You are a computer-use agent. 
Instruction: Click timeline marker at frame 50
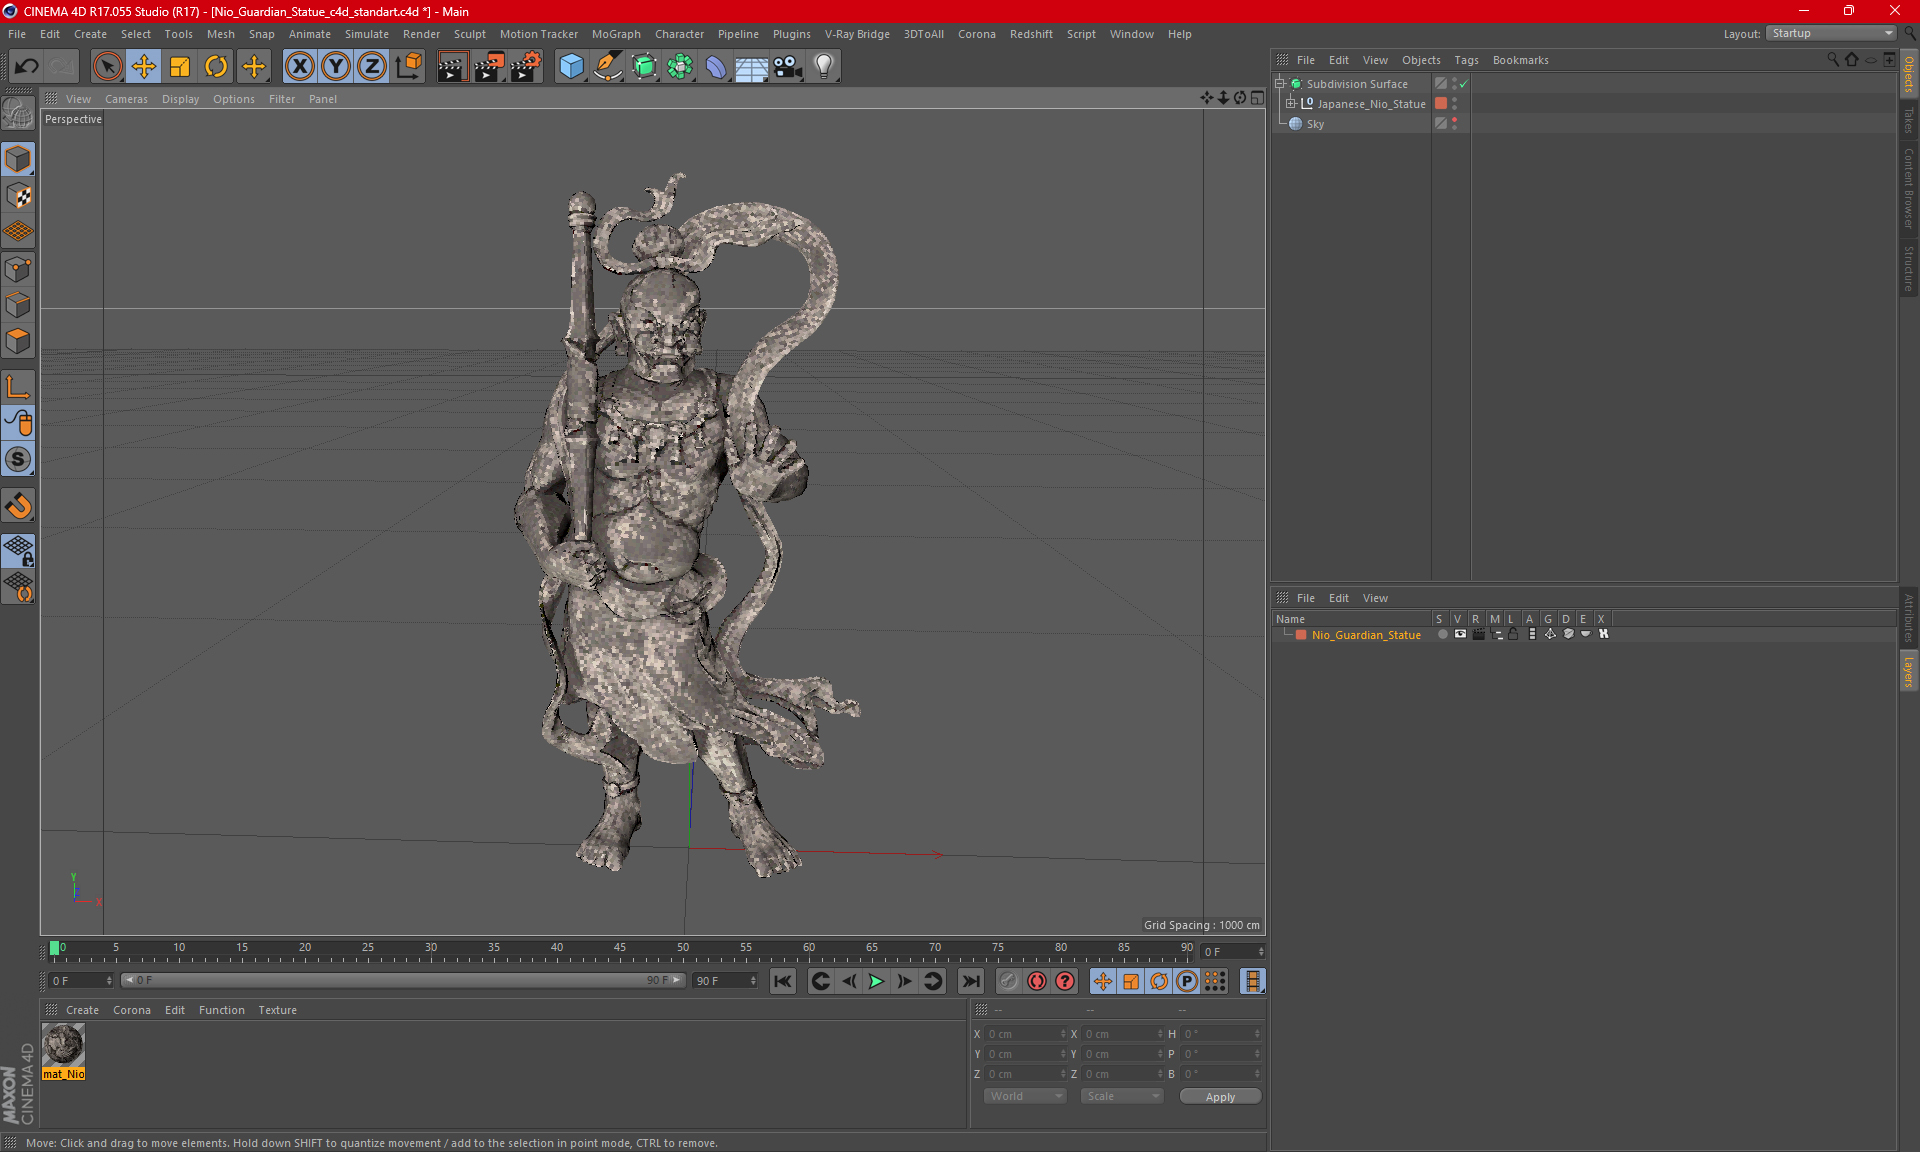point(683,950)
